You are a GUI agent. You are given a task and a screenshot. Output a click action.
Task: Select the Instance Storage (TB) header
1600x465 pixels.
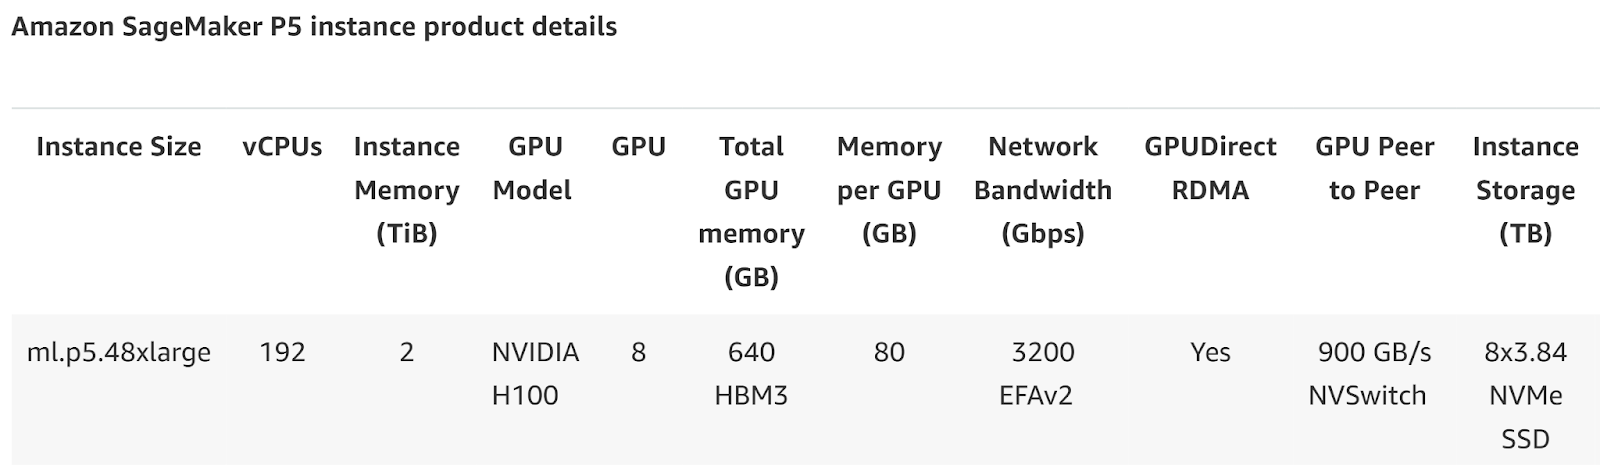point(1525,190)
